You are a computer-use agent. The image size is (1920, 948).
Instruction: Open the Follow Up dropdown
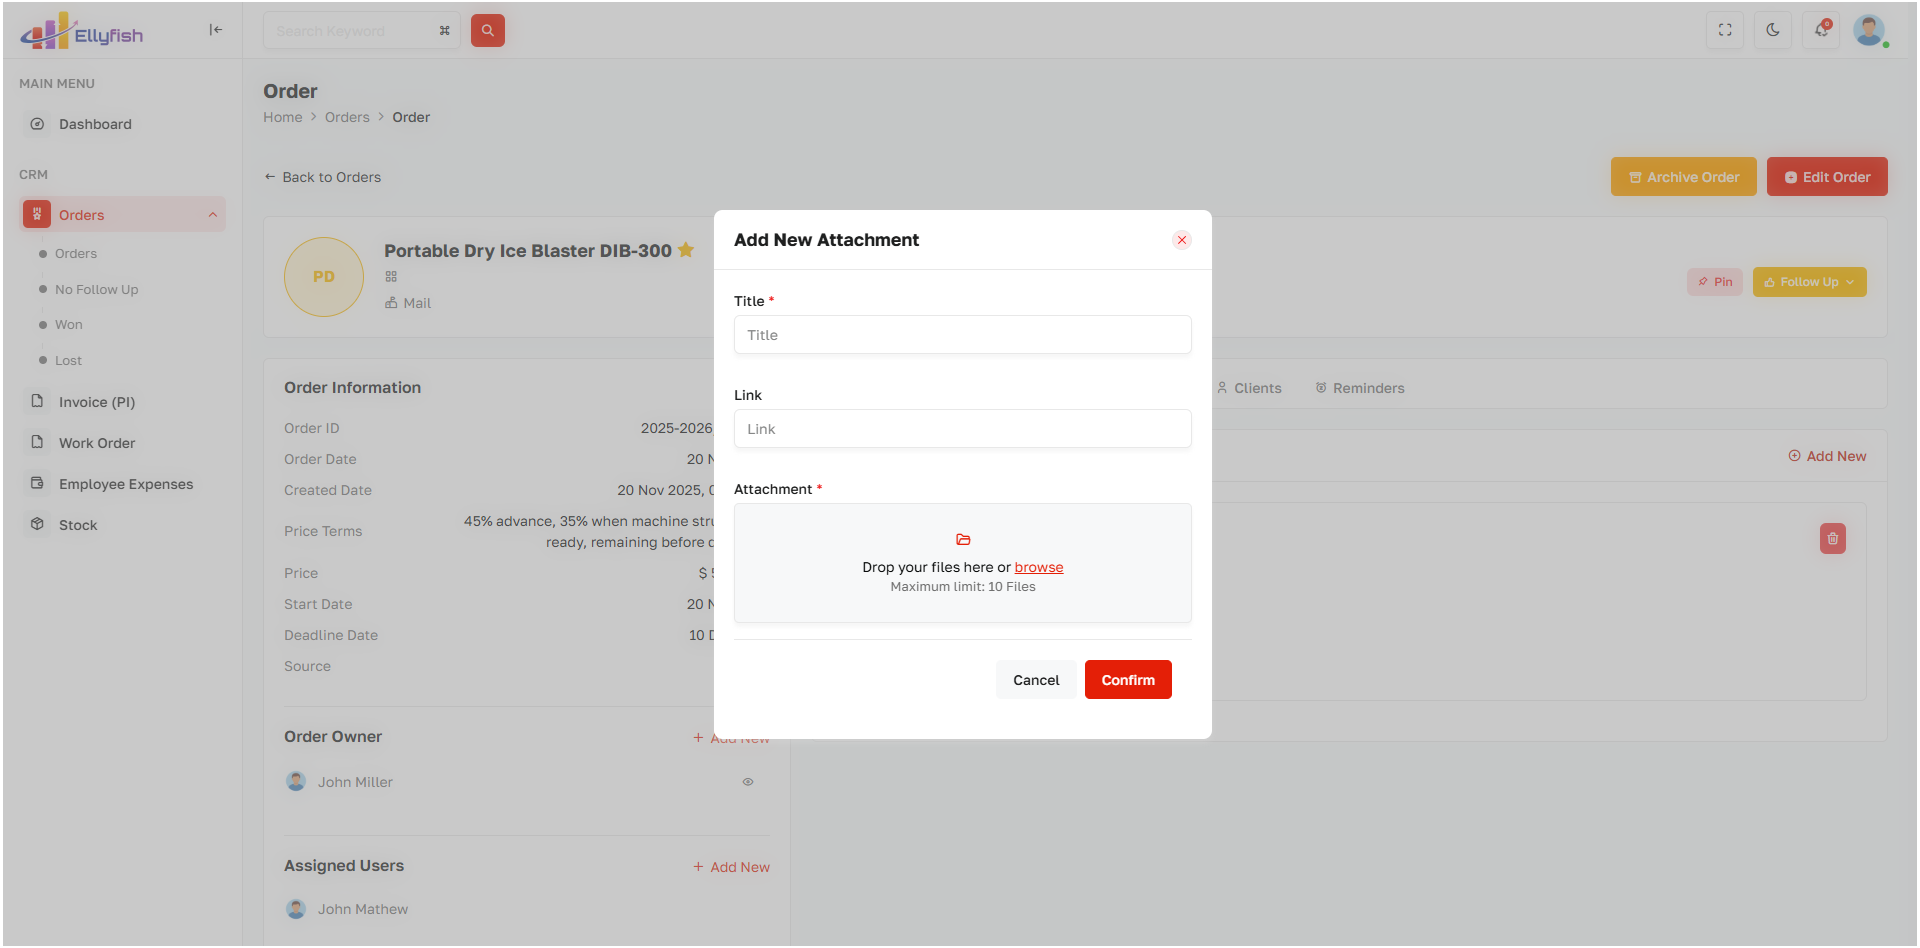[x=1808, y=282]
